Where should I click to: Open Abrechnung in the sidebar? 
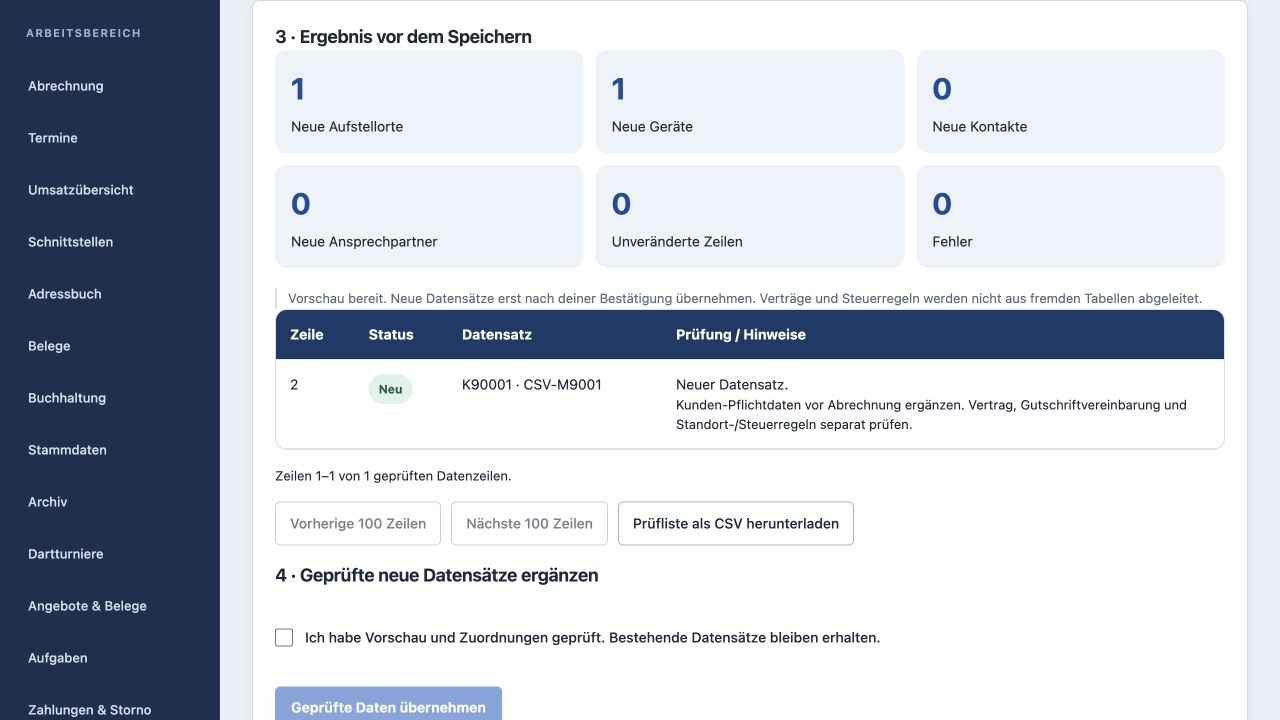pos(66,86)
